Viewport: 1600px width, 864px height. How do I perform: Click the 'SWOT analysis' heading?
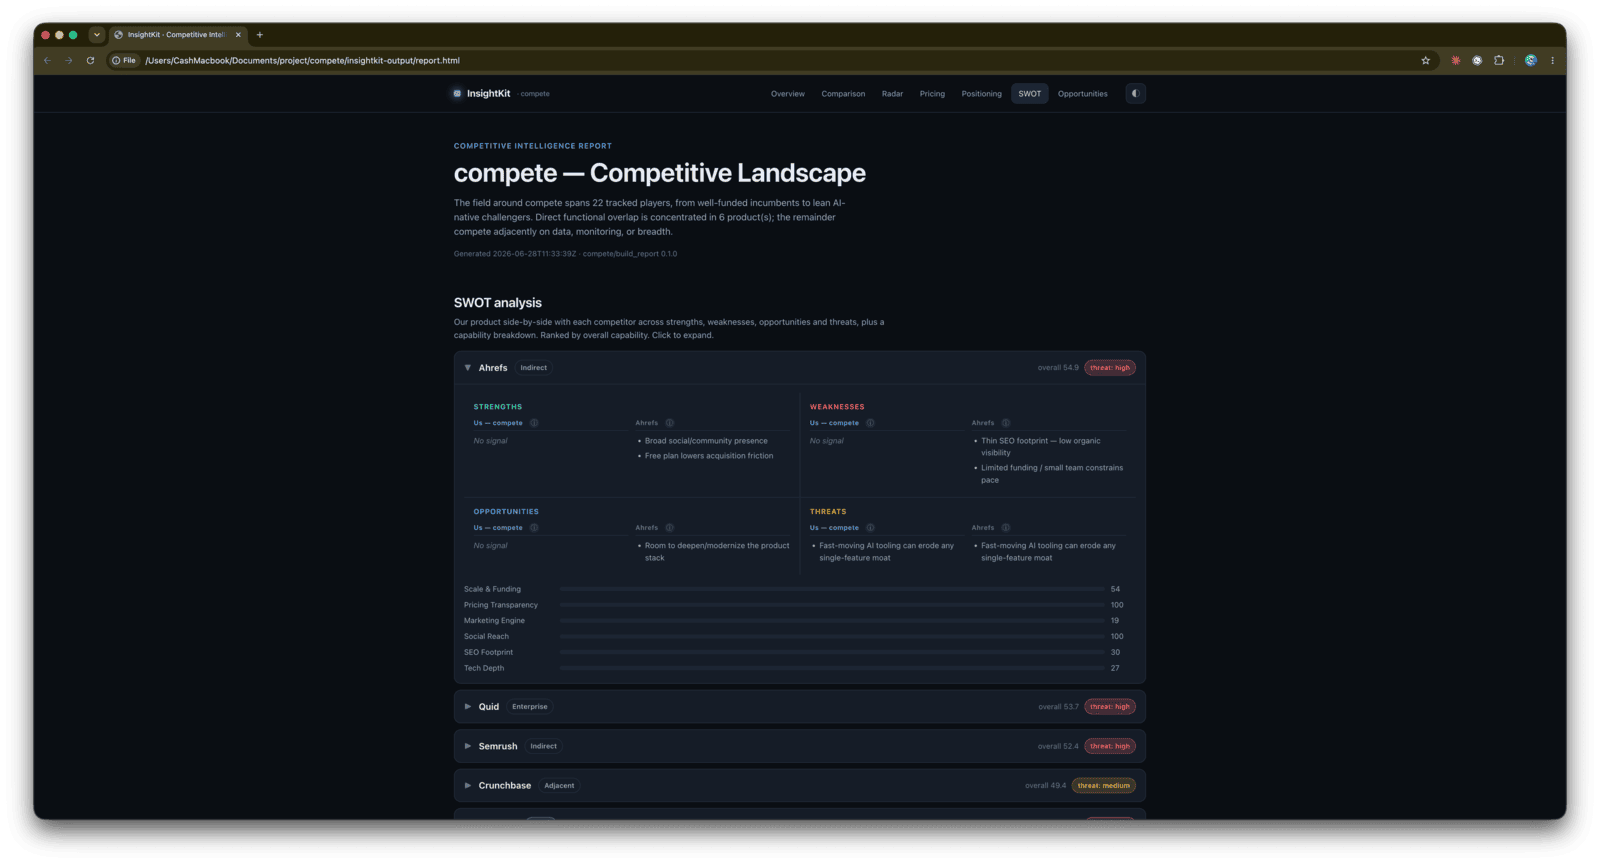(x=498, y=303)
